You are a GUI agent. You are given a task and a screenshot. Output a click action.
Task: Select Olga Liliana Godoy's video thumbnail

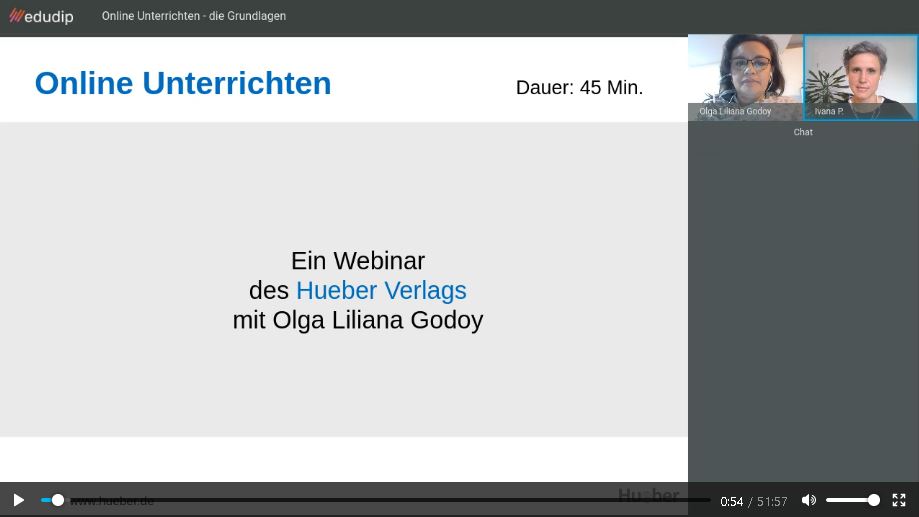pyautogui.click(x=746, y=77)
